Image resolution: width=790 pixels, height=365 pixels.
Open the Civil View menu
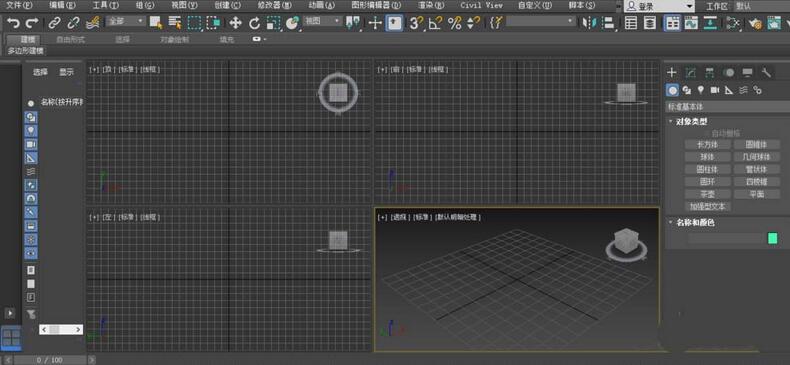coord(482,5)
